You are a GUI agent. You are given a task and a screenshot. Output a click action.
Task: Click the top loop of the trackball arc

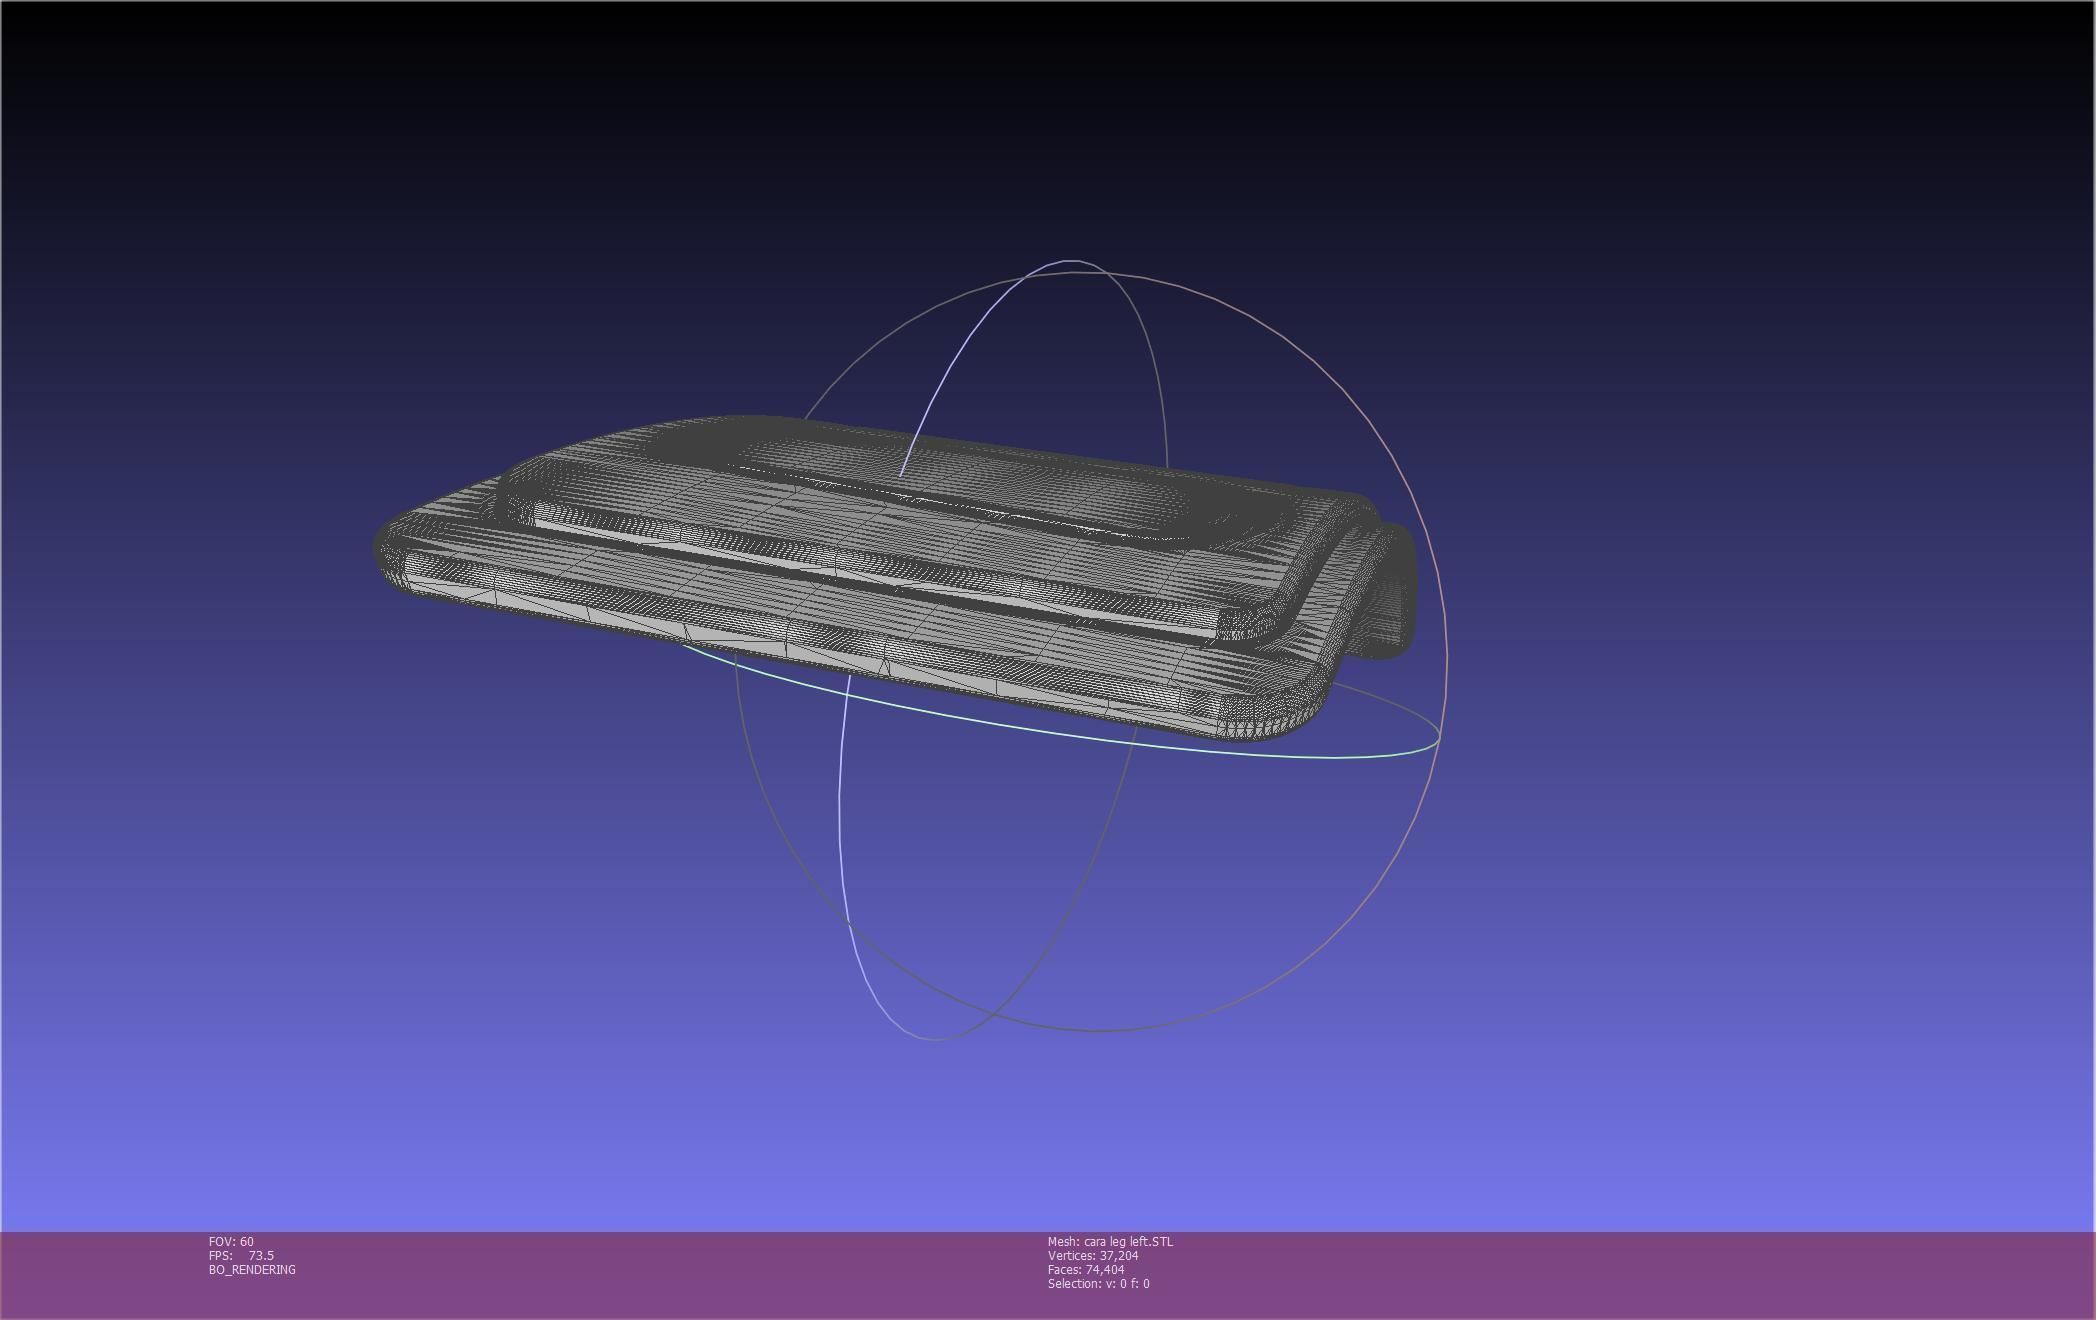[1072, 261]
